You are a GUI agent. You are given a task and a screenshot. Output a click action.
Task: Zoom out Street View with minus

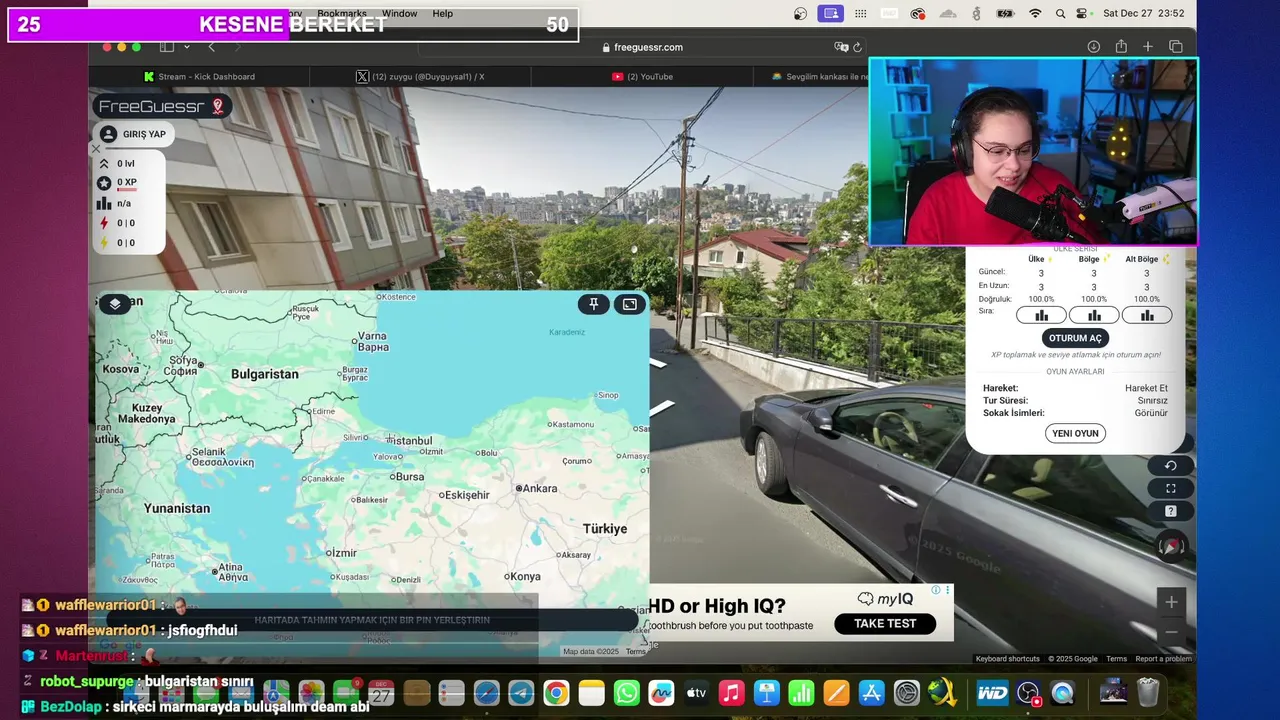pyautogui.click(x=1171, y=632)
